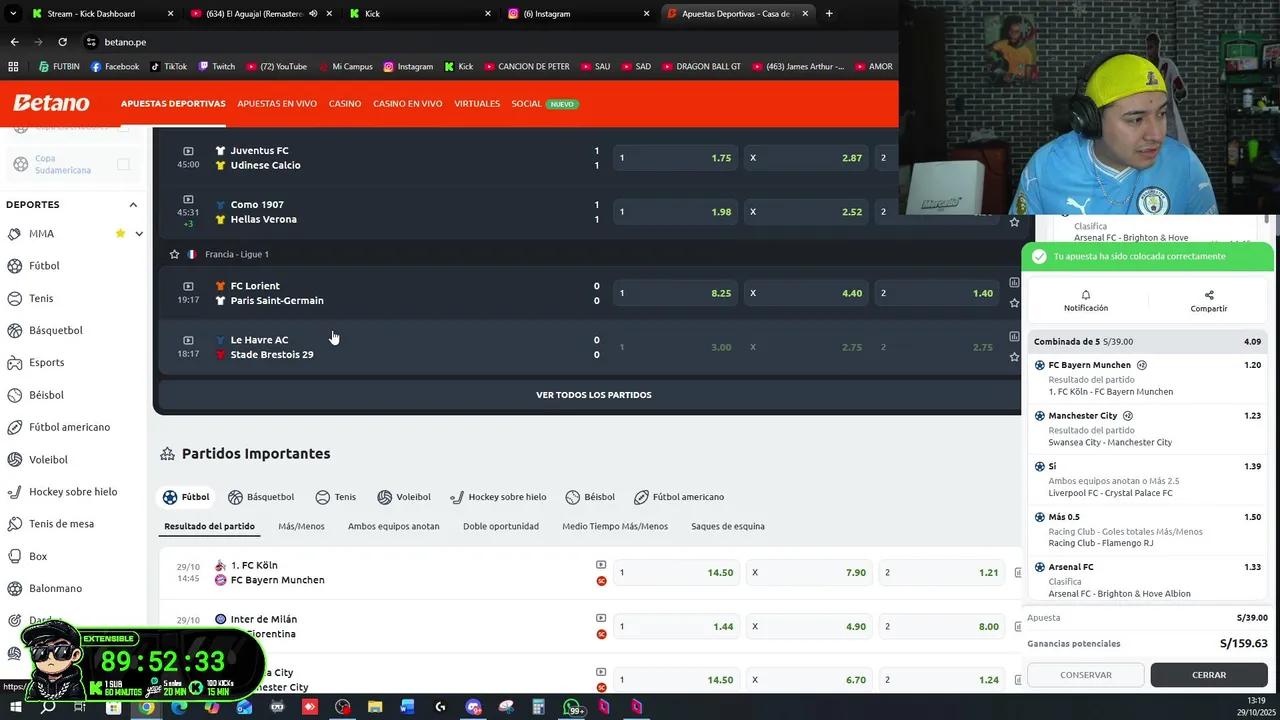
Task: Open the Notificación bell icon
Action: click(x=1086, y=295)
